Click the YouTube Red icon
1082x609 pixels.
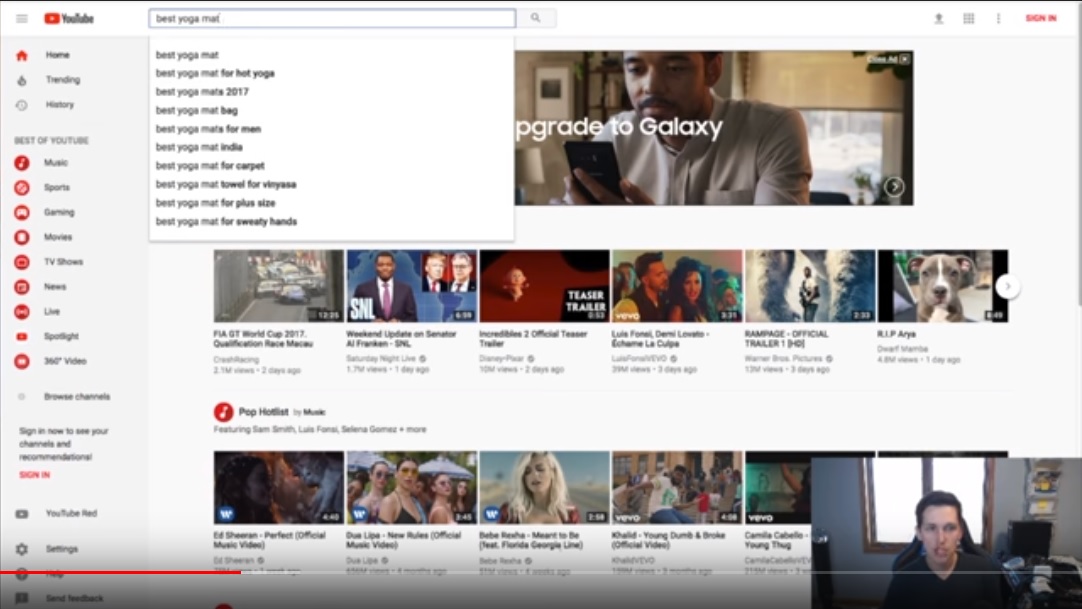22,514
